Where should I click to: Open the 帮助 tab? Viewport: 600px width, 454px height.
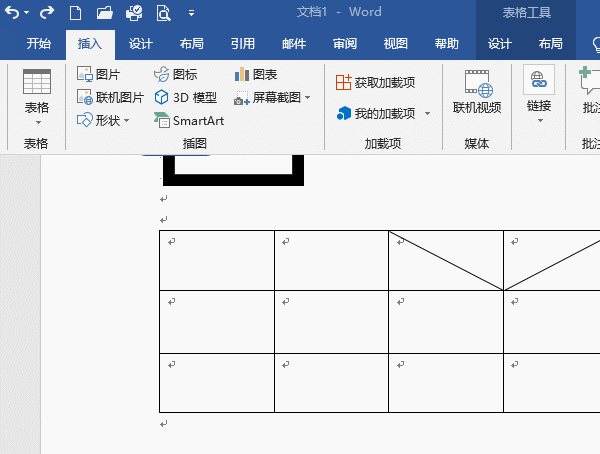point(447,44)
